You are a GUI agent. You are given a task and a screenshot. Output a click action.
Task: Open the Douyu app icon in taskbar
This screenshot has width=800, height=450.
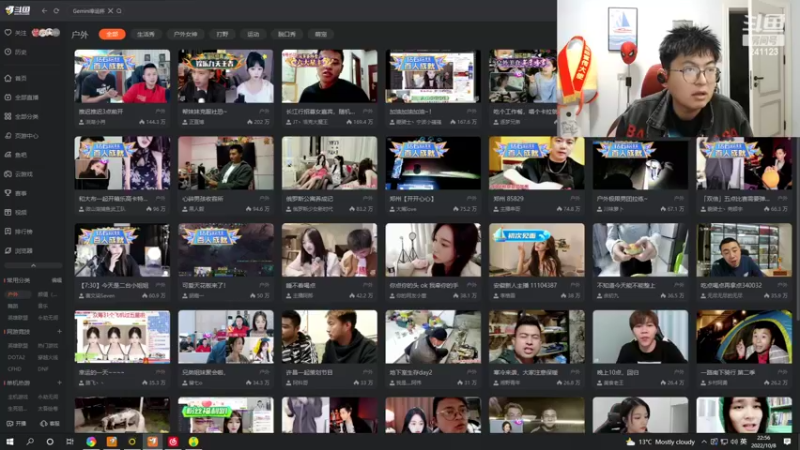coord(153,441)
